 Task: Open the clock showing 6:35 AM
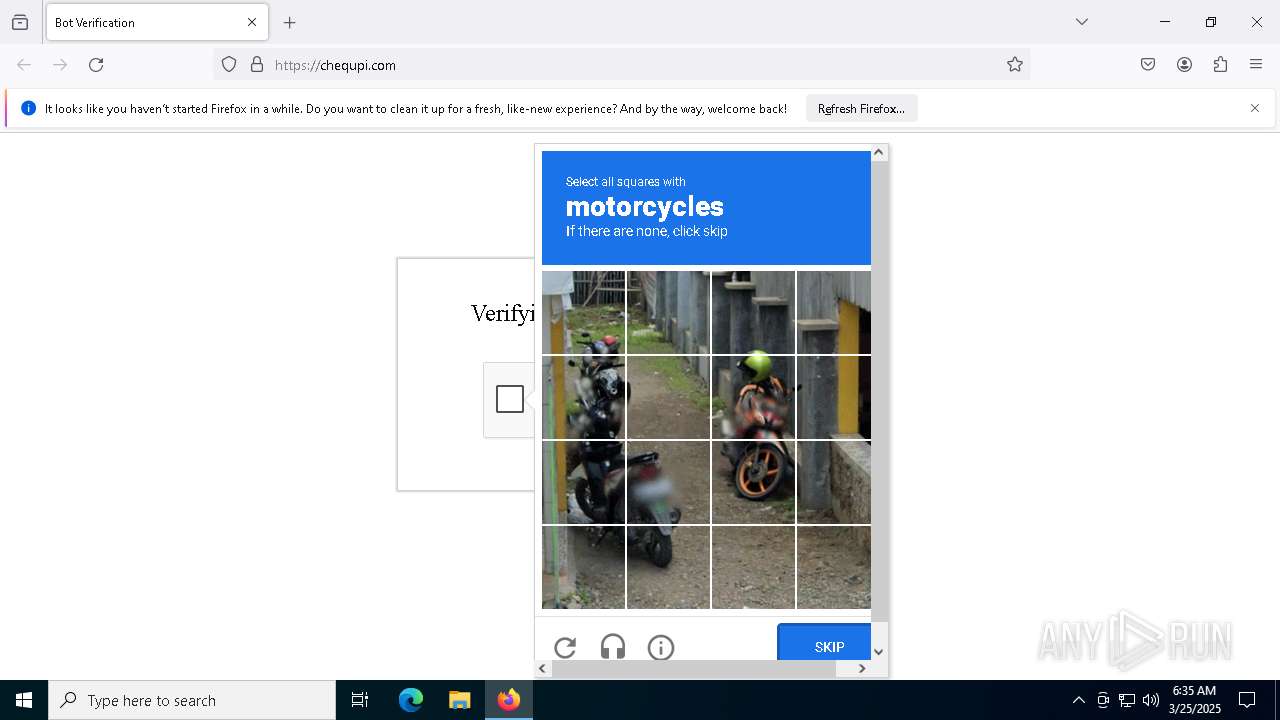click(x=1194, y=700)
